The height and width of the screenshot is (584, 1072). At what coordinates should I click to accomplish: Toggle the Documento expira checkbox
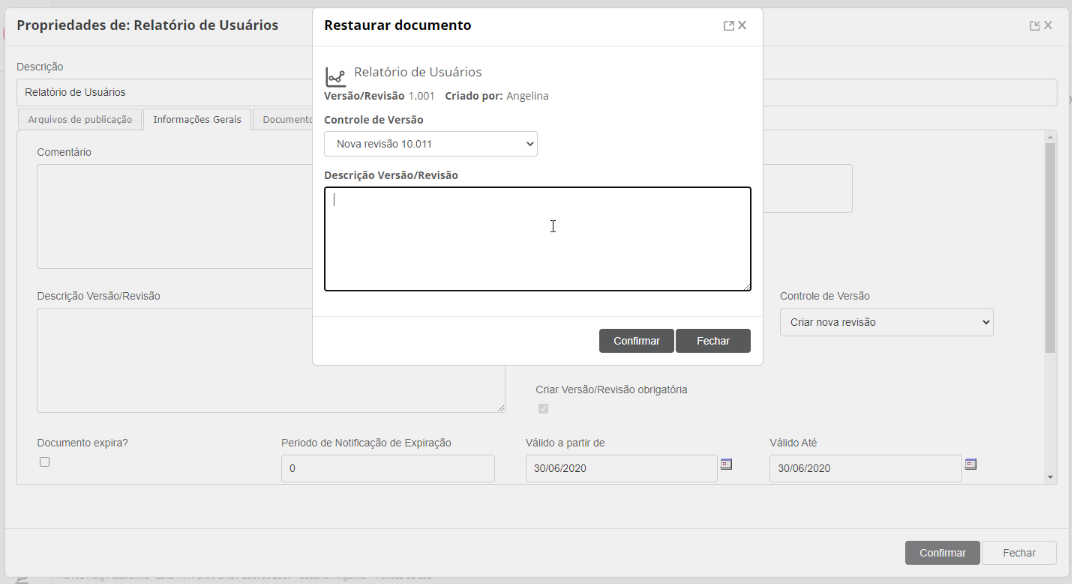tap(44, 462)
